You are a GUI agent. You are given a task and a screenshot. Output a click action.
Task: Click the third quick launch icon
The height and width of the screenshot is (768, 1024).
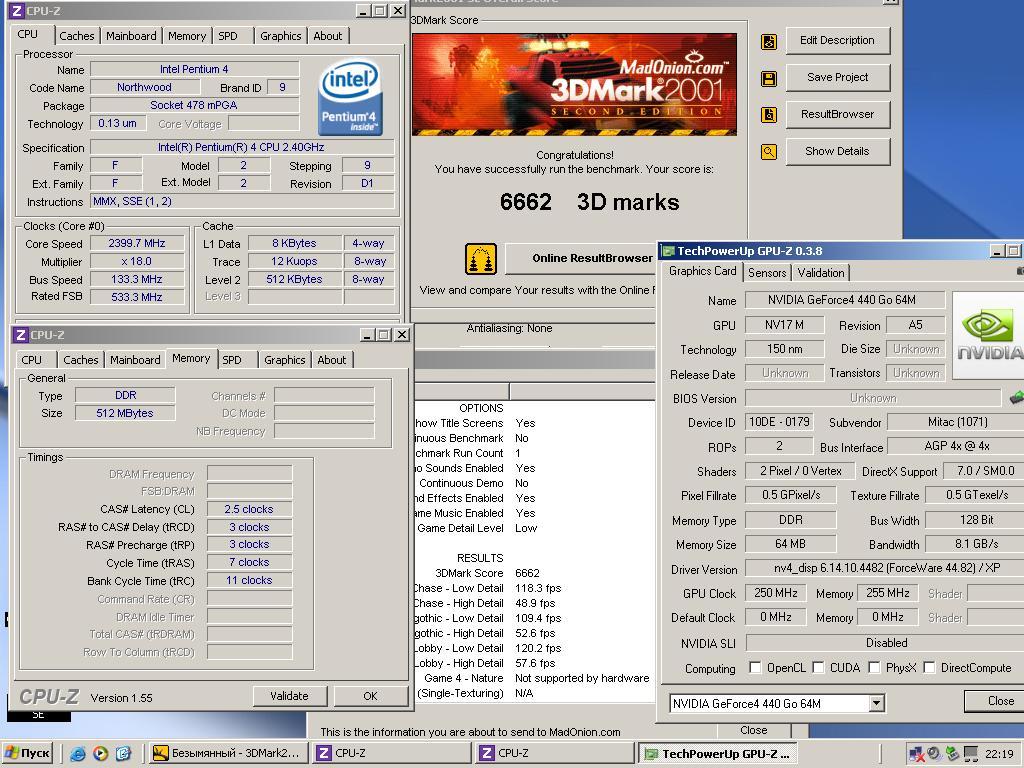tap(123, 754)
